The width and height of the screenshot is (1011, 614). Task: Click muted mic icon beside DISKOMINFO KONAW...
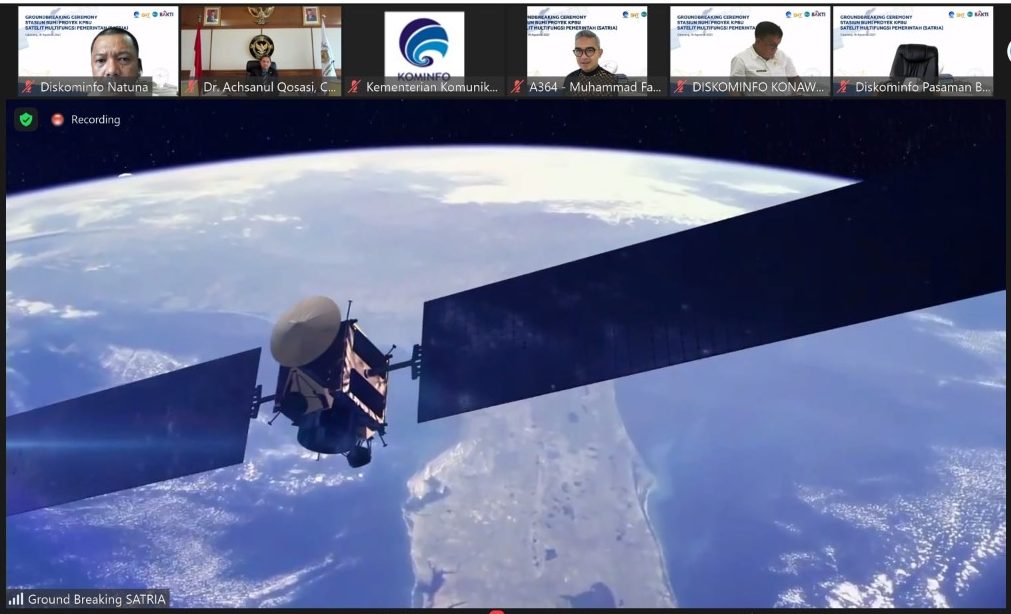click(x=680, y=87)
